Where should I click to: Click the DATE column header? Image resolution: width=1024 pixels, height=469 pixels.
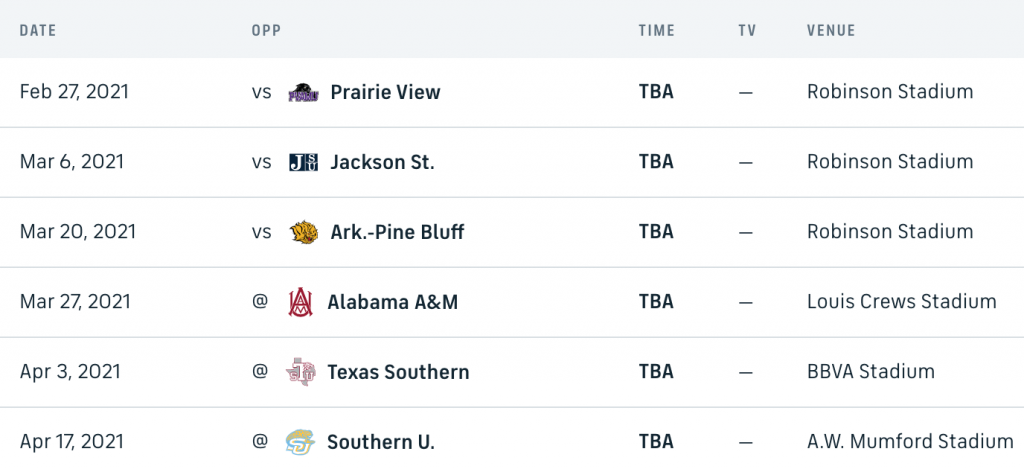[x=38, y=31]
